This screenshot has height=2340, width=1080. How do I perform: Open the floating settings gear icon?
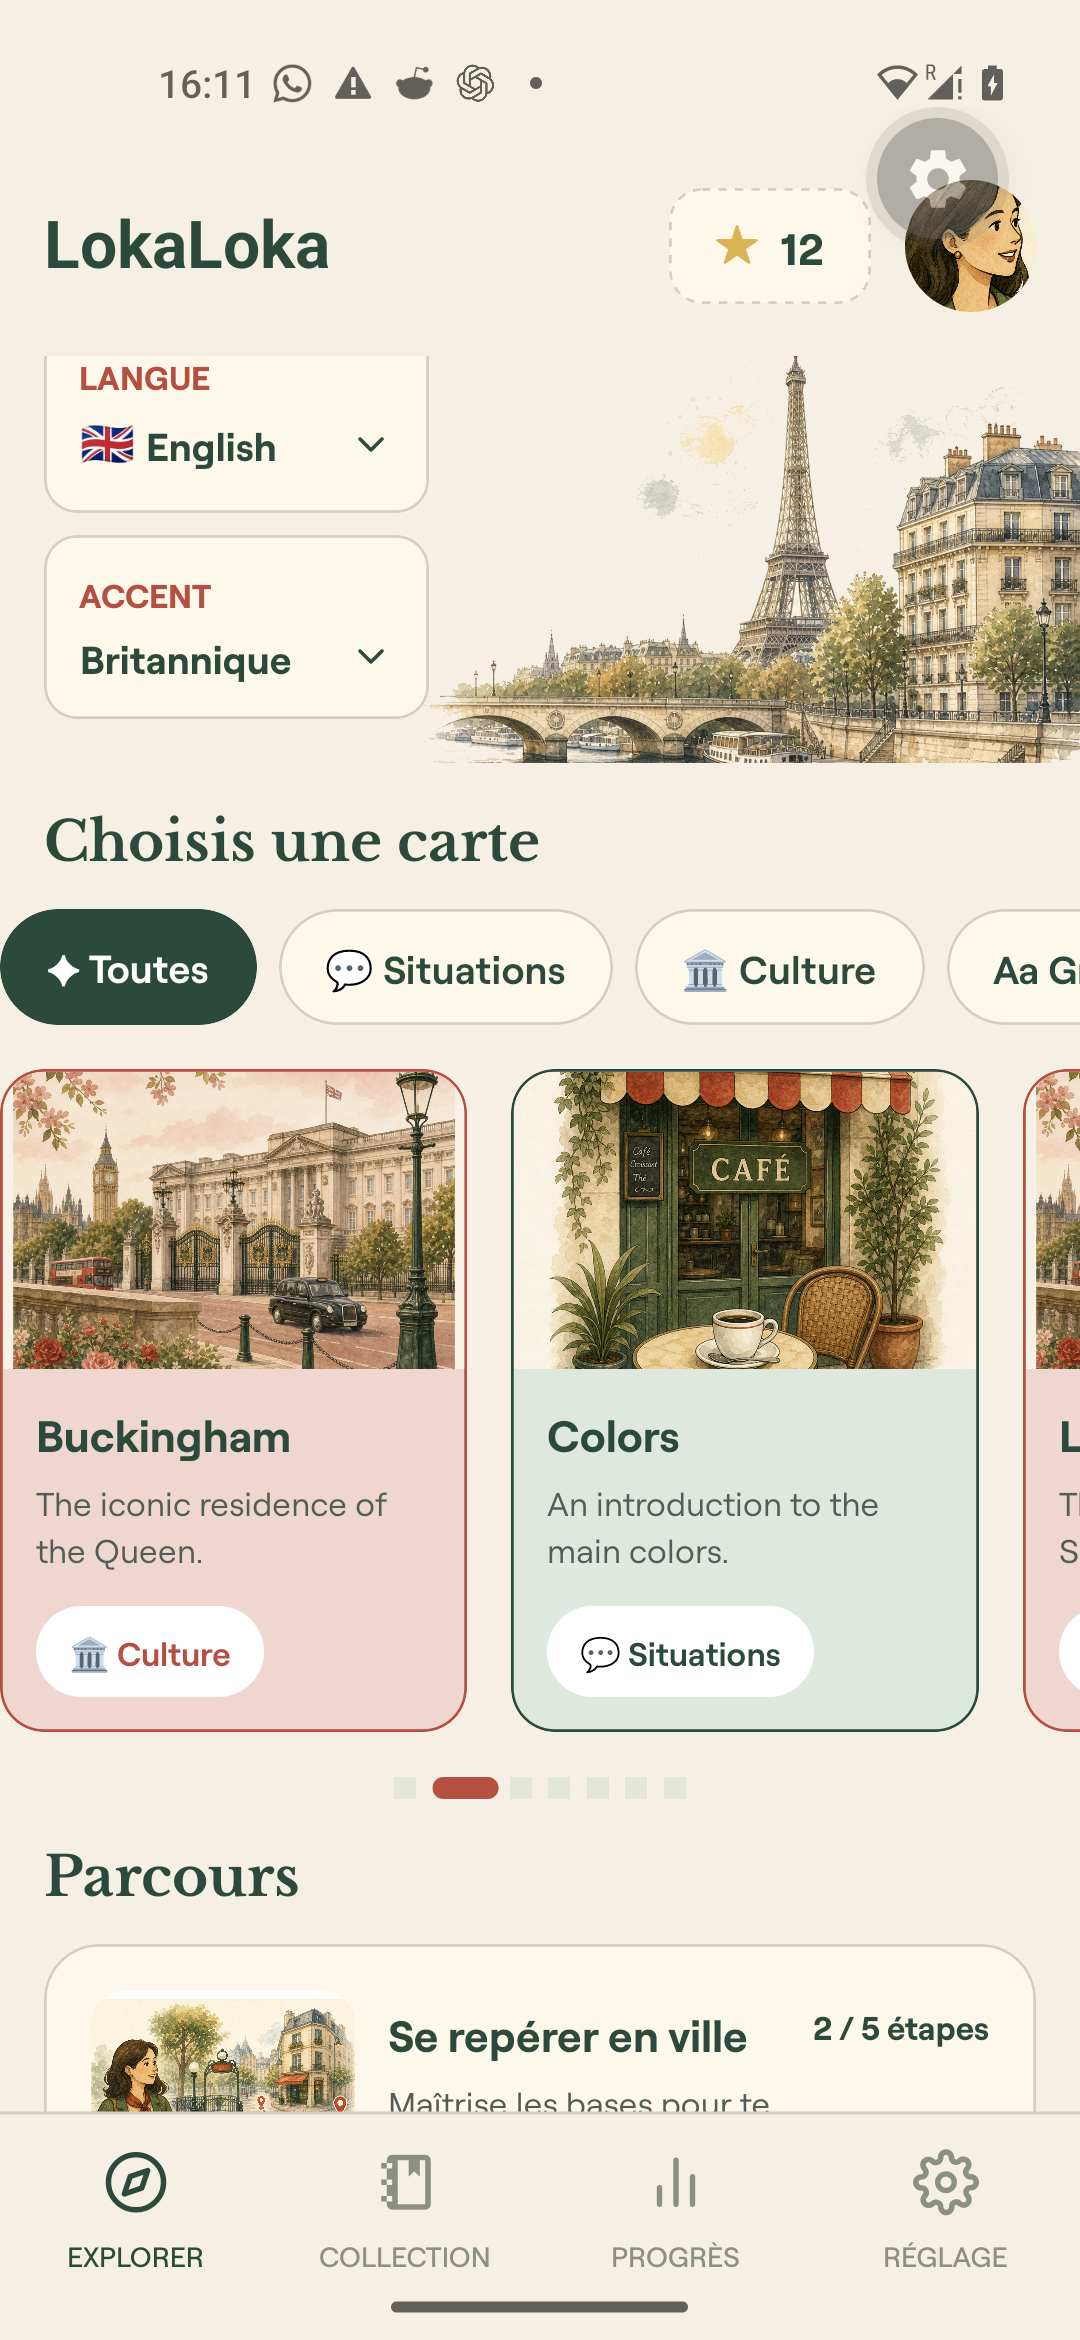935,177
